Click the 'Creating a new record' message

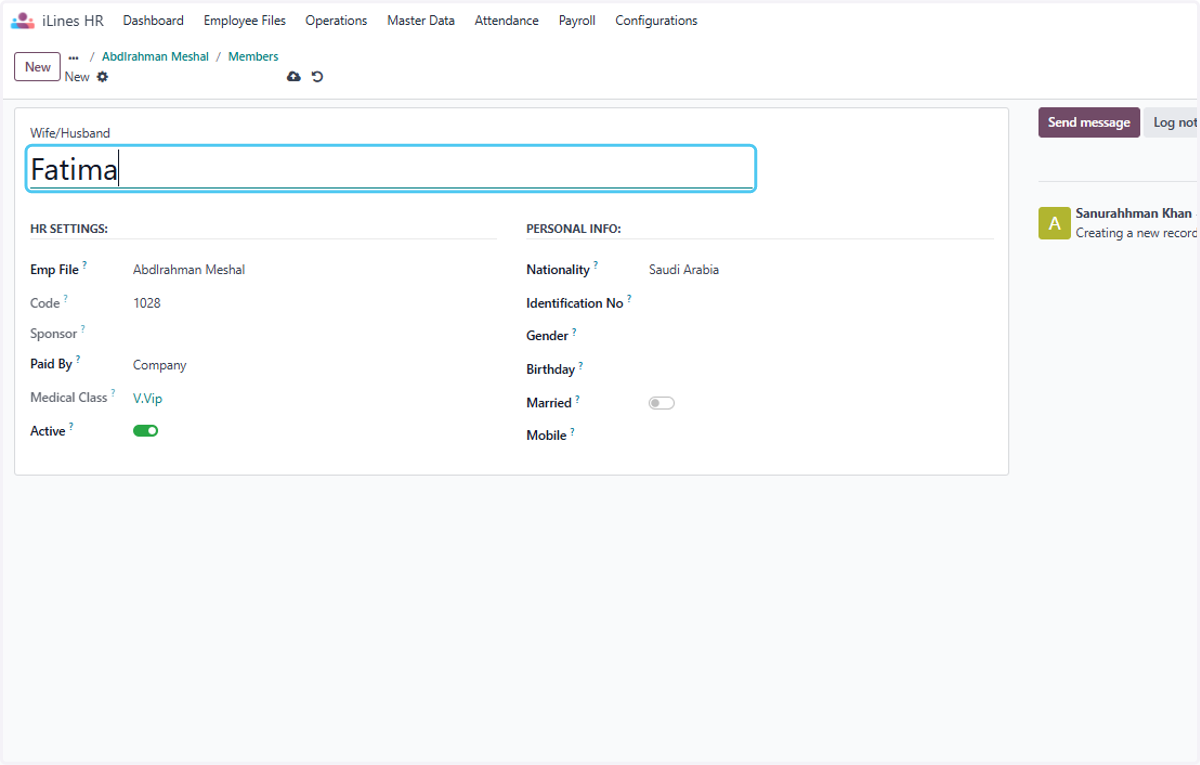click(x=1137, y=233)
